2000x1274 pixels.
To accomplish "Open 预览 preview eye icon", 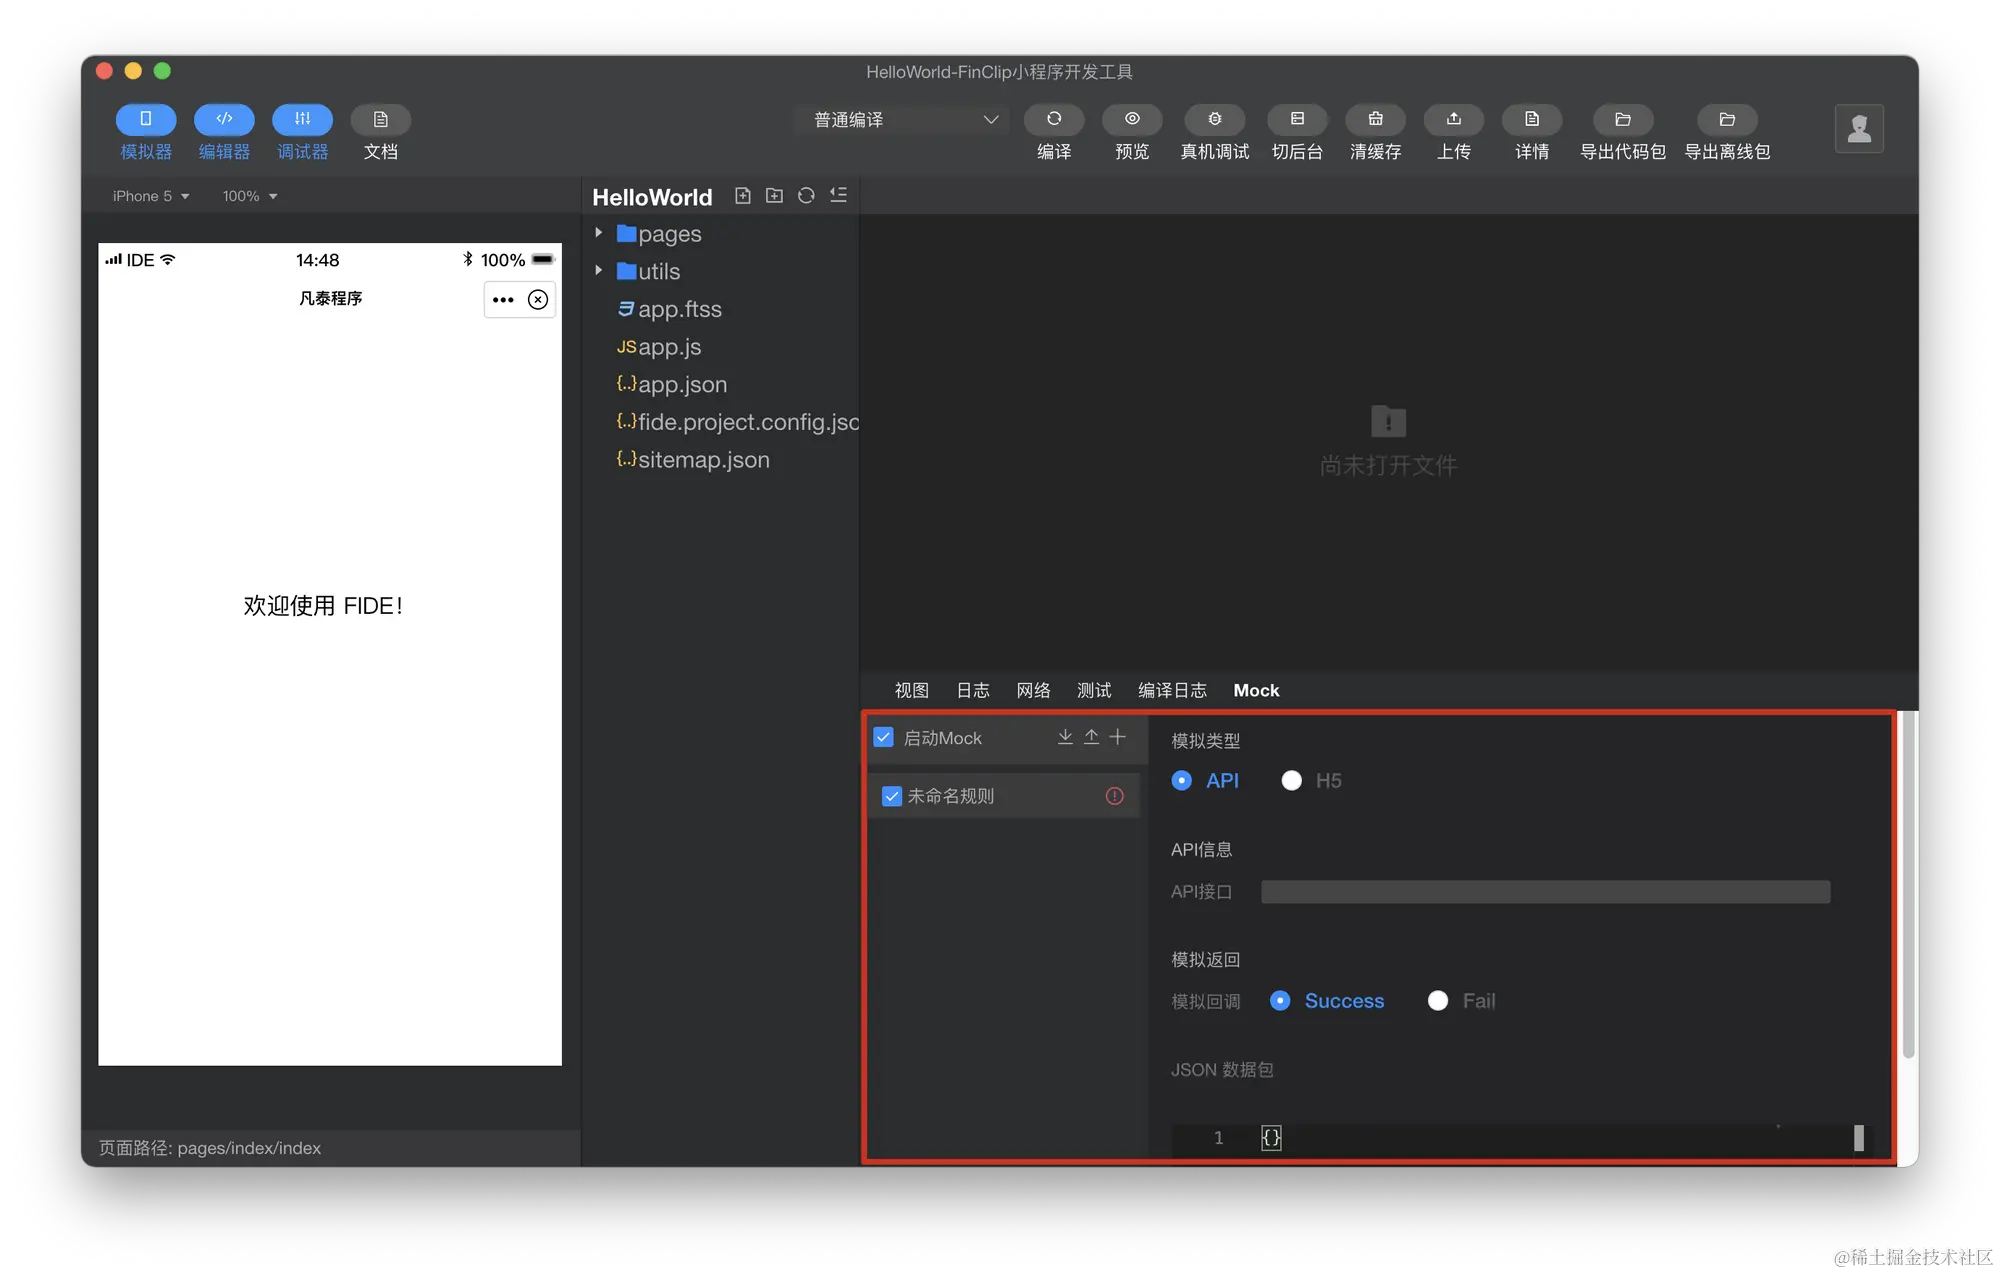I will 1132,119.
